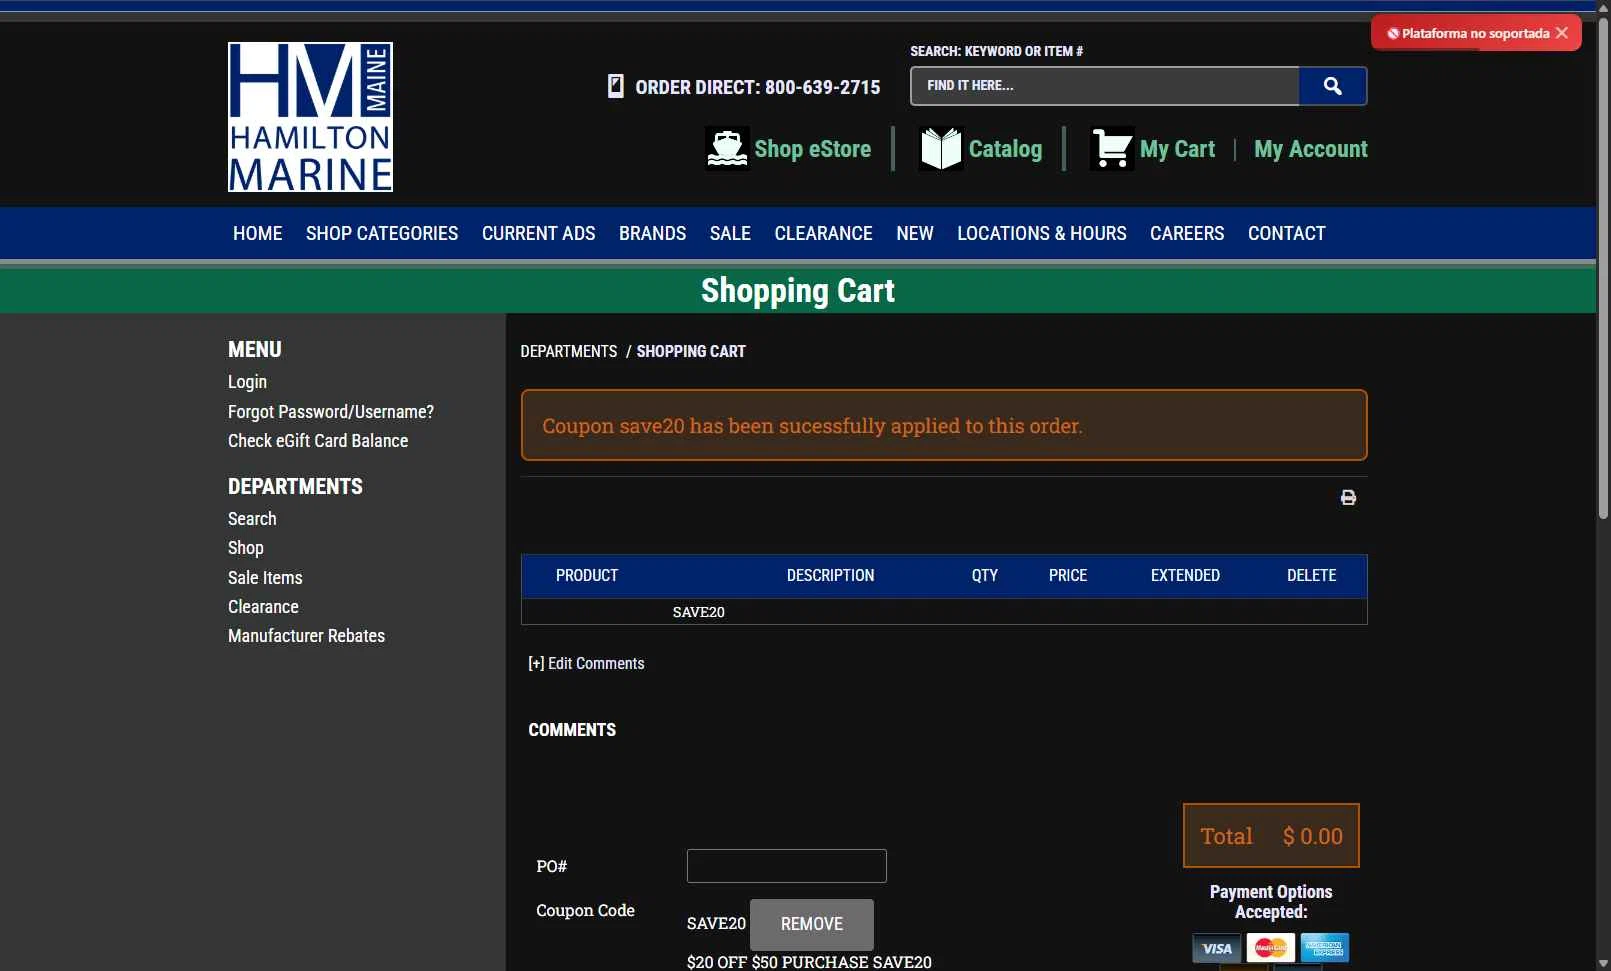Open the CONTACT menu item
The width and height of the screenshot is (1611, 971).
[x=1286, y=233]
